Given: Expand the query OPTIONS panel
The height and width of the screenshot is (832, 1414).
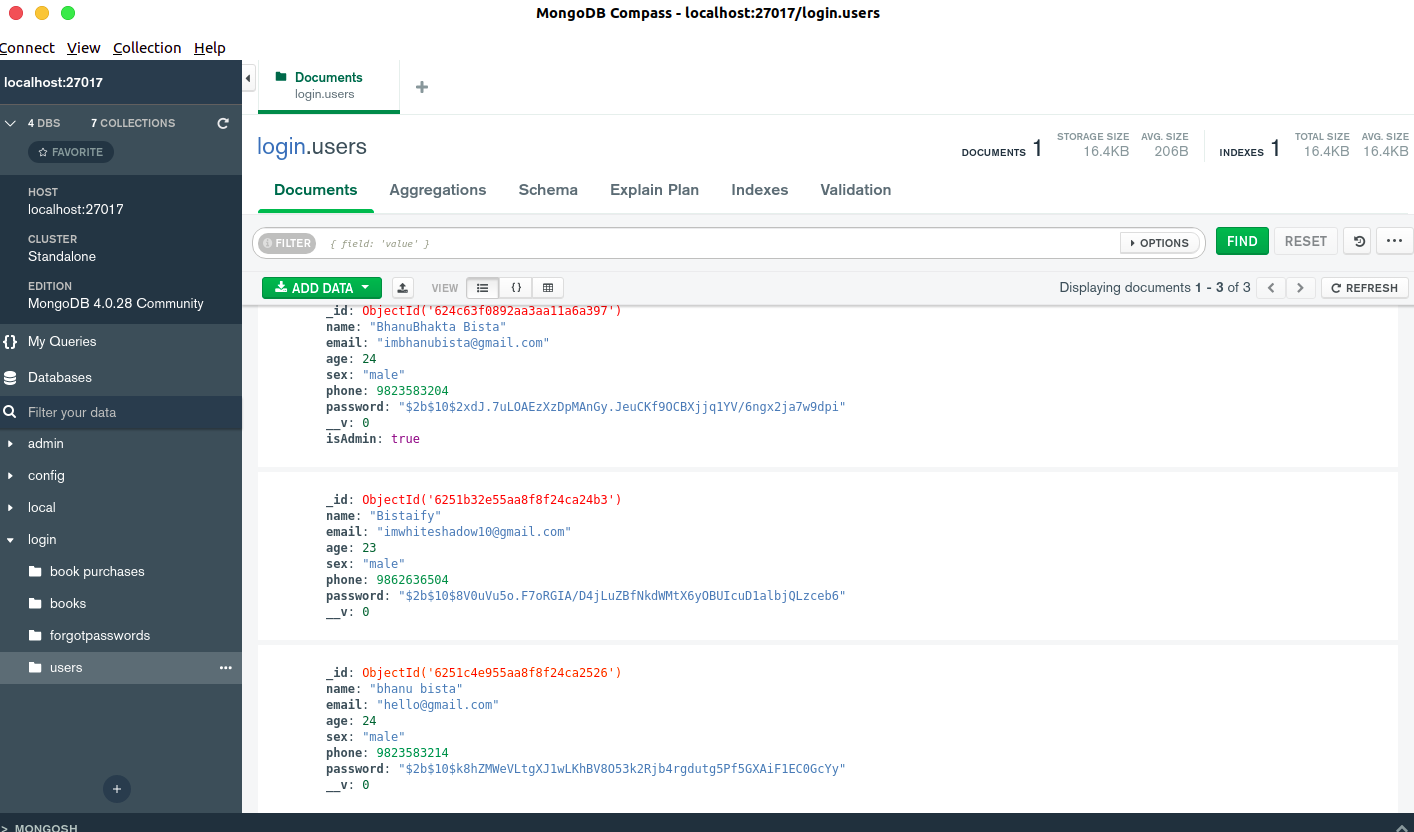Looking at the screenshot, I should (1158, 242).
